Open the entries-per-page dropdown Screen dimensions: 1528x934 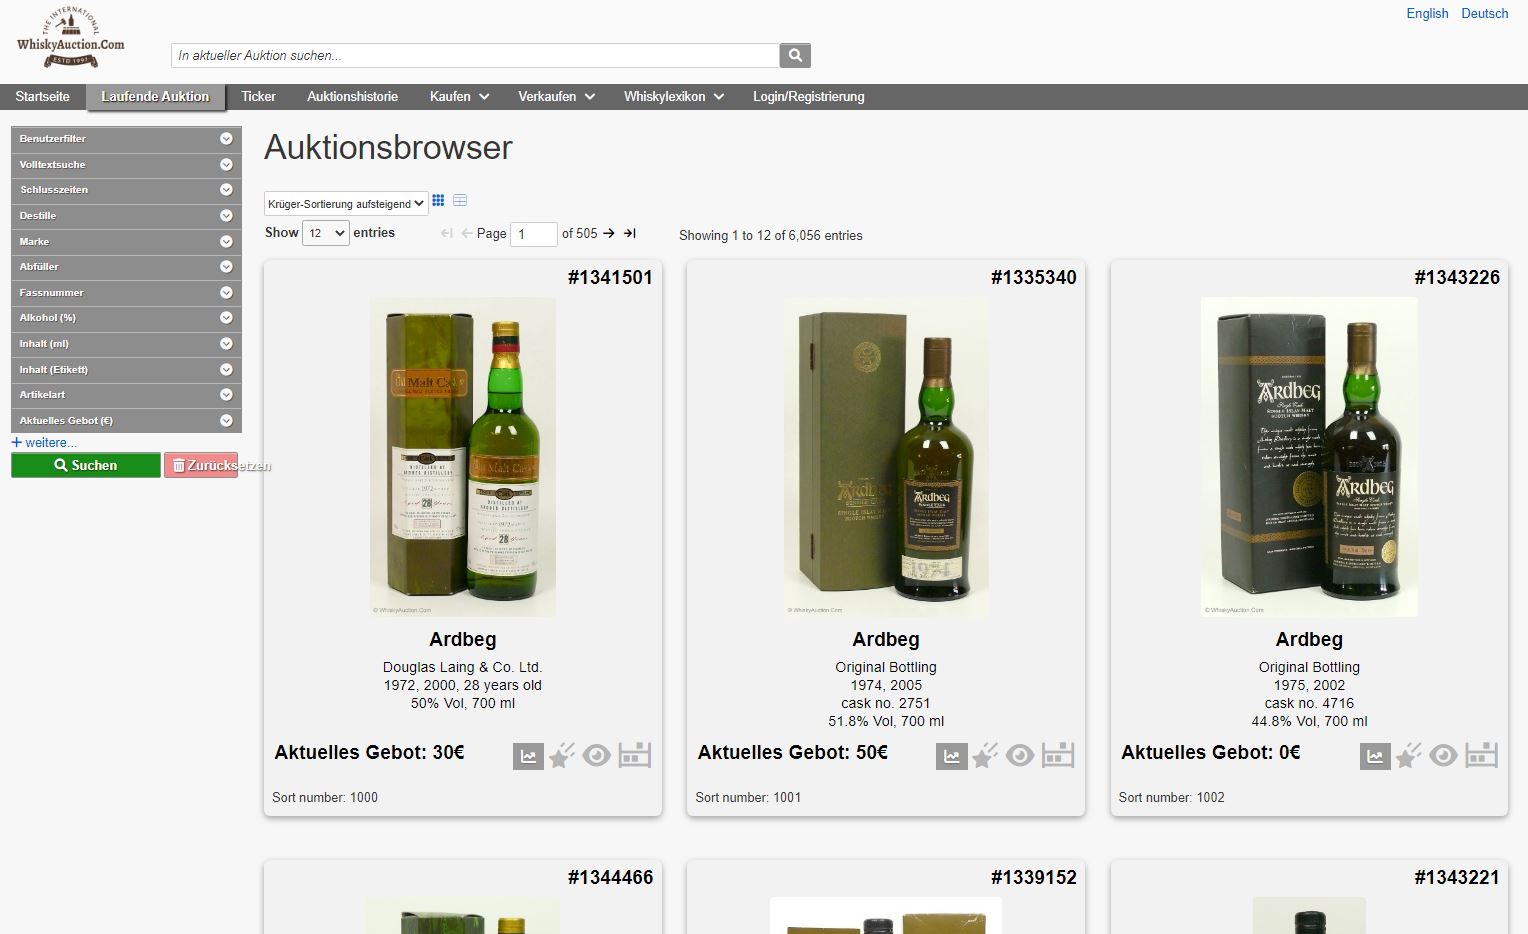(x=326, y=233)
